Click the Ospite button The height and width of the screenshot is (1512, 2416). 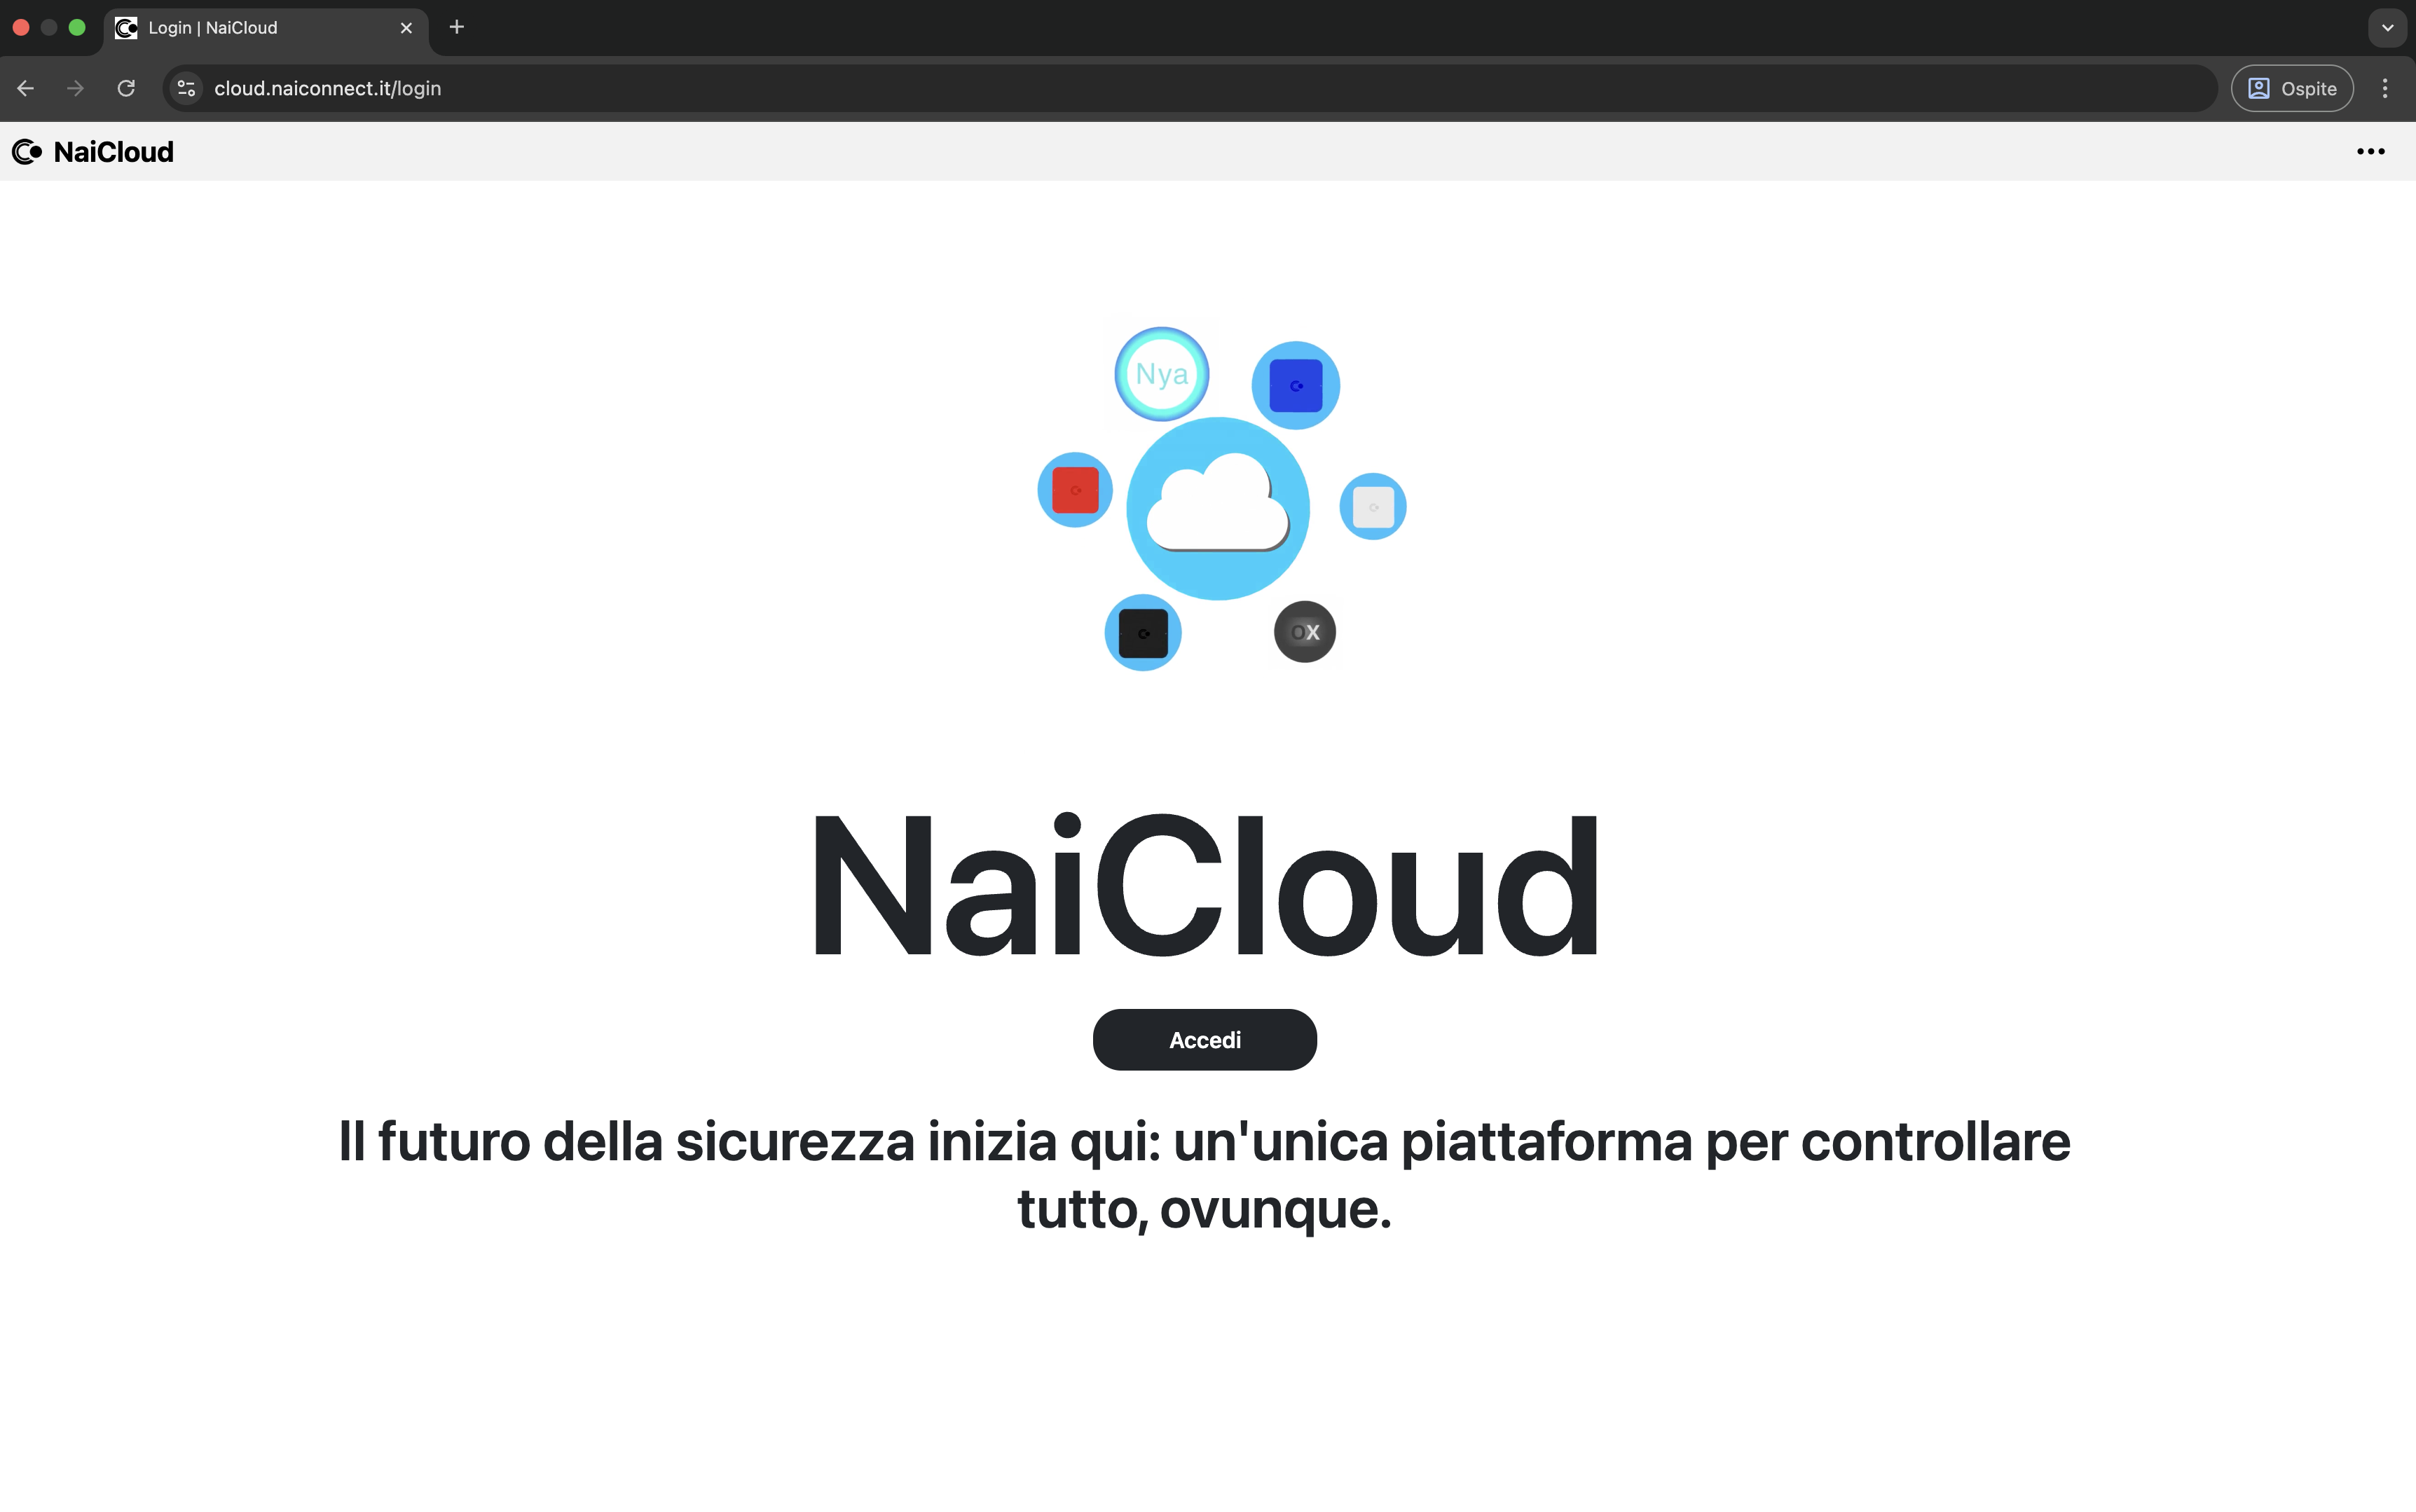(2291, 88)
